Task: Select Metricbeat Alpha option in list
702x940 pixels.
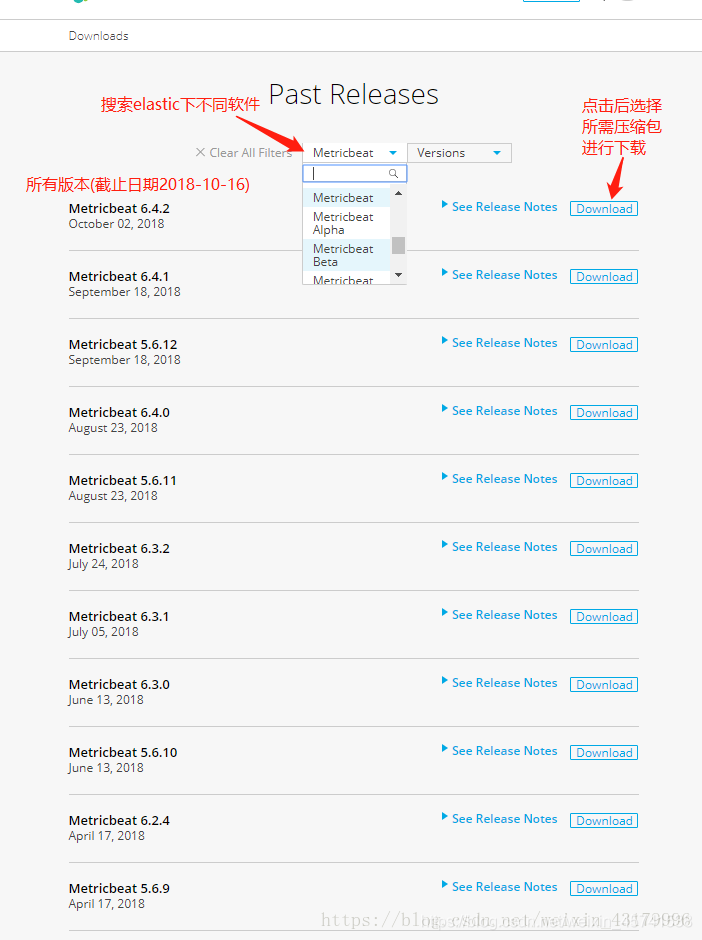Action: click(347, 223)
